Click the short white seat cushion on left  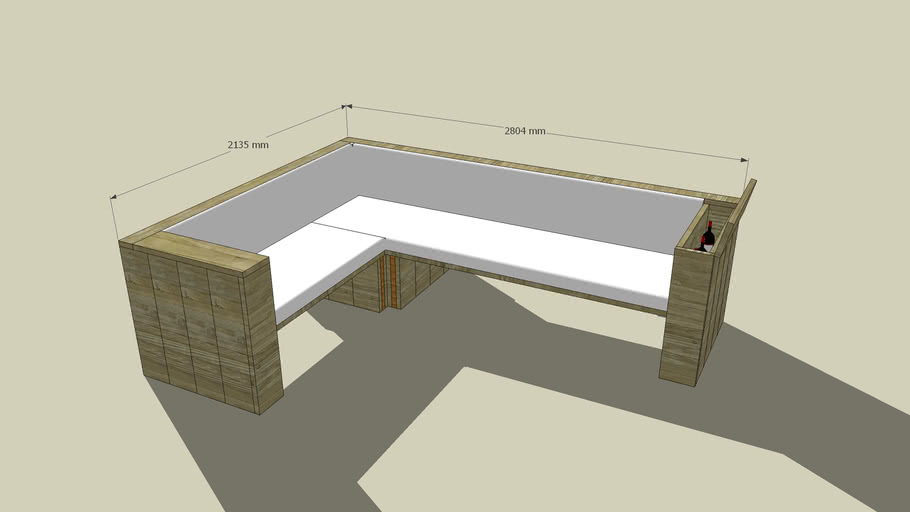[x=320, y=260]
